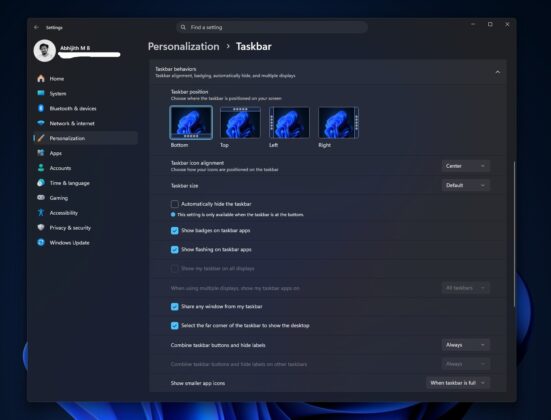Viewport: 551px width, 420px height.
Task: Click the Taskbar position label
Action: point(189,92)
